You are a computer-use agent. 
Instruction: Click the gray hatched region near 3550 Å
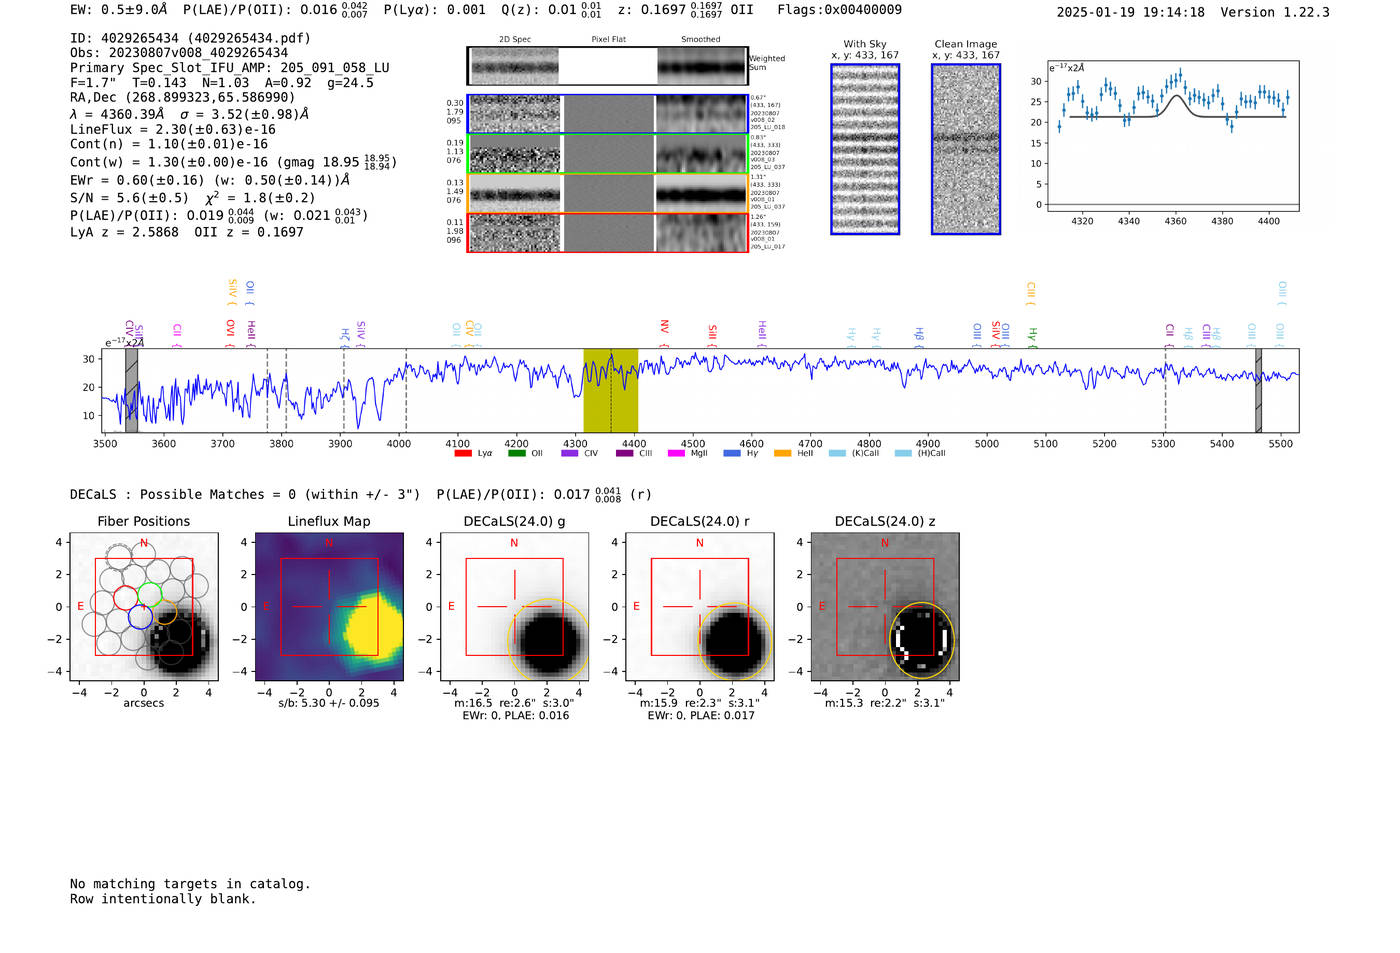point(131,390)
